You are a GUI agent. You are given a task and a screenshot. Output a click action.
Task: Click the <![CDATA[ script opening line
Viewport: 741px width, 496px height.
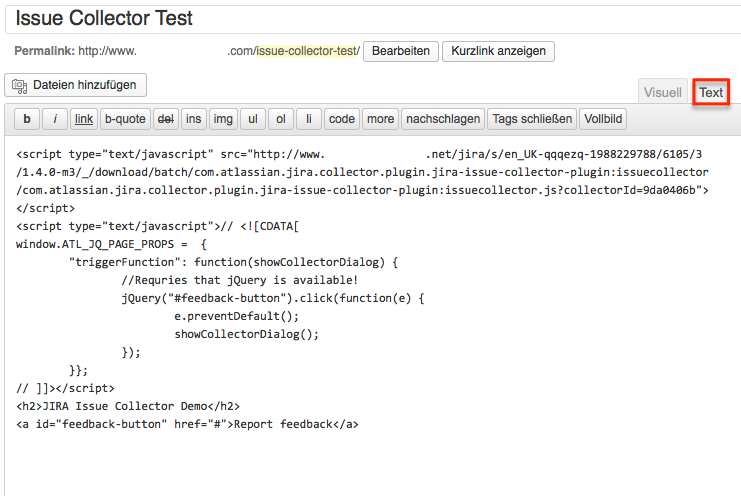click(x=157, y=226)
